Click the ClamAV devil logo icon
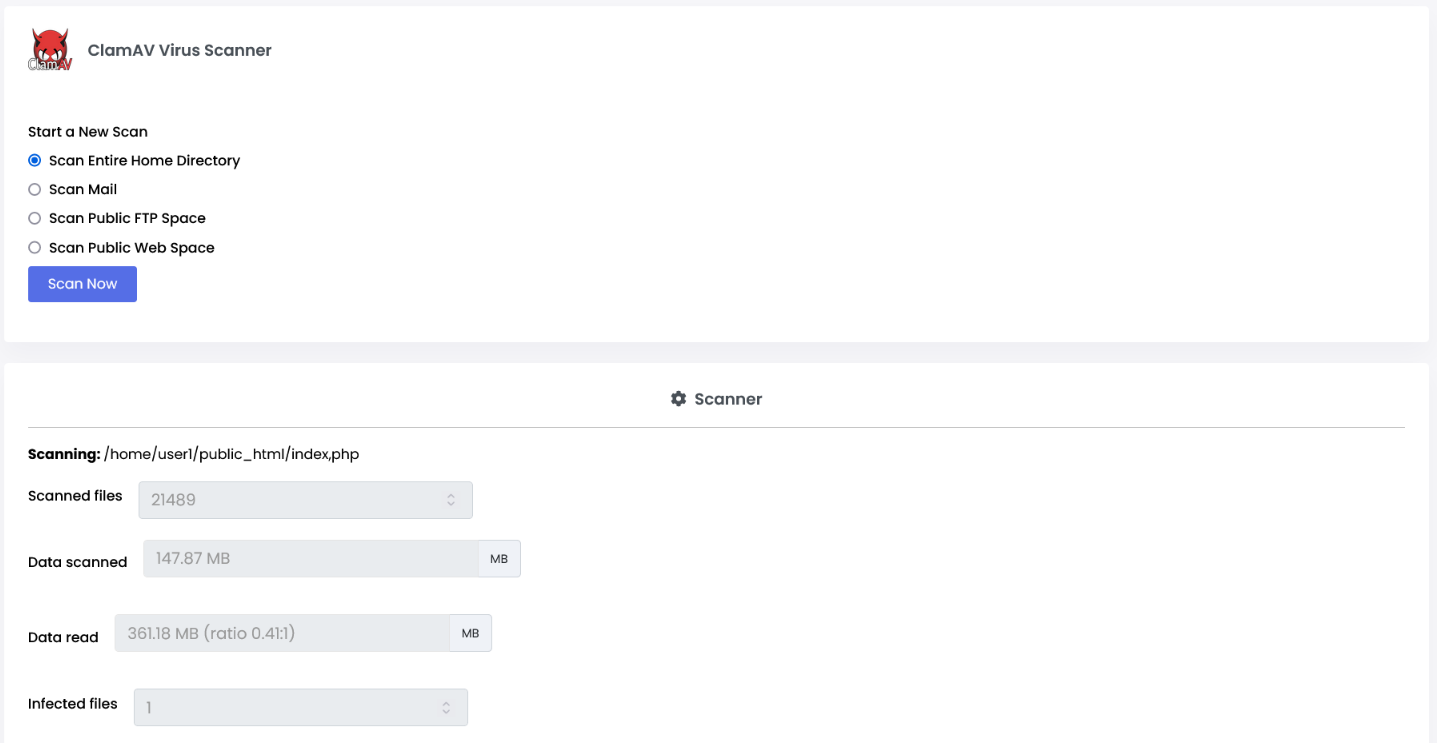 [x=50, y=50]
